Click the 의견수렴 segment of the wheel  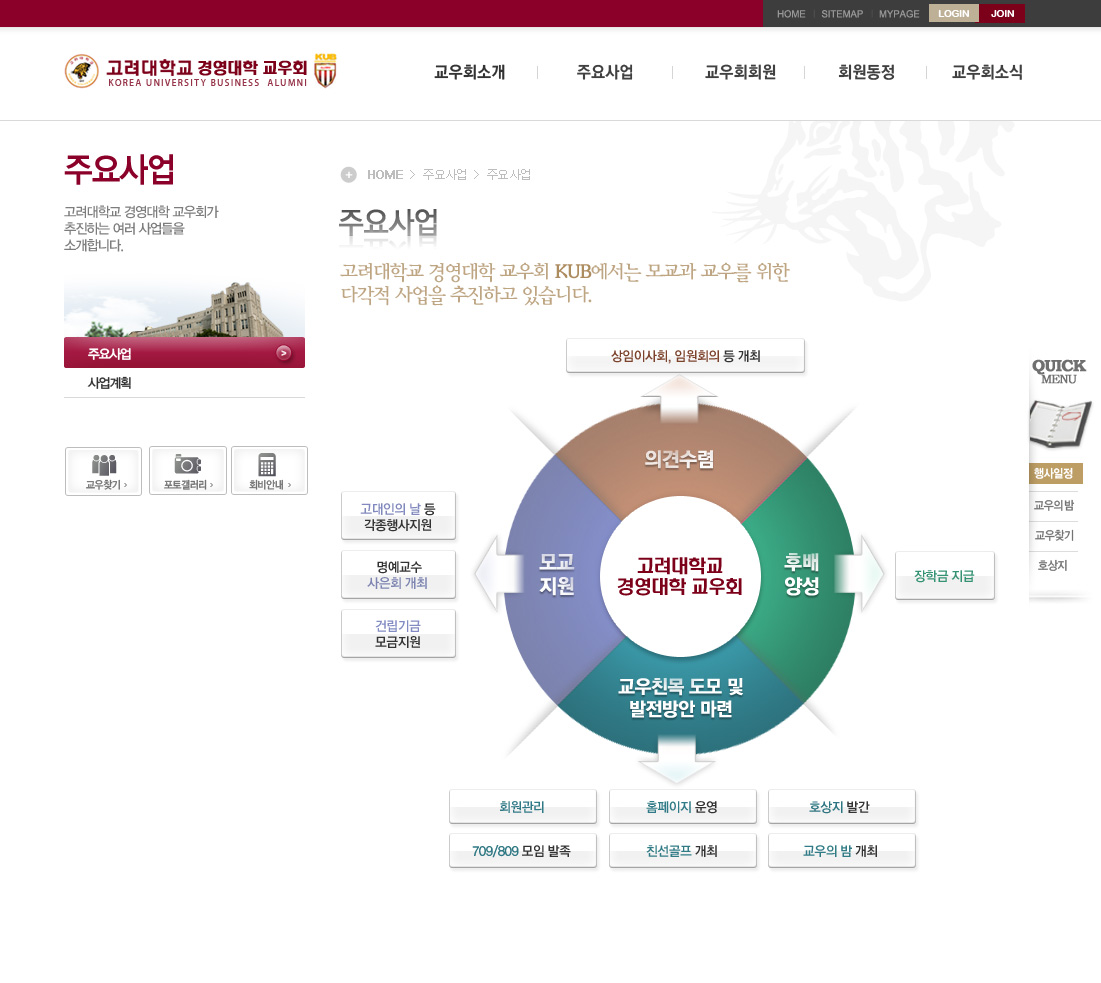[679, 458]
